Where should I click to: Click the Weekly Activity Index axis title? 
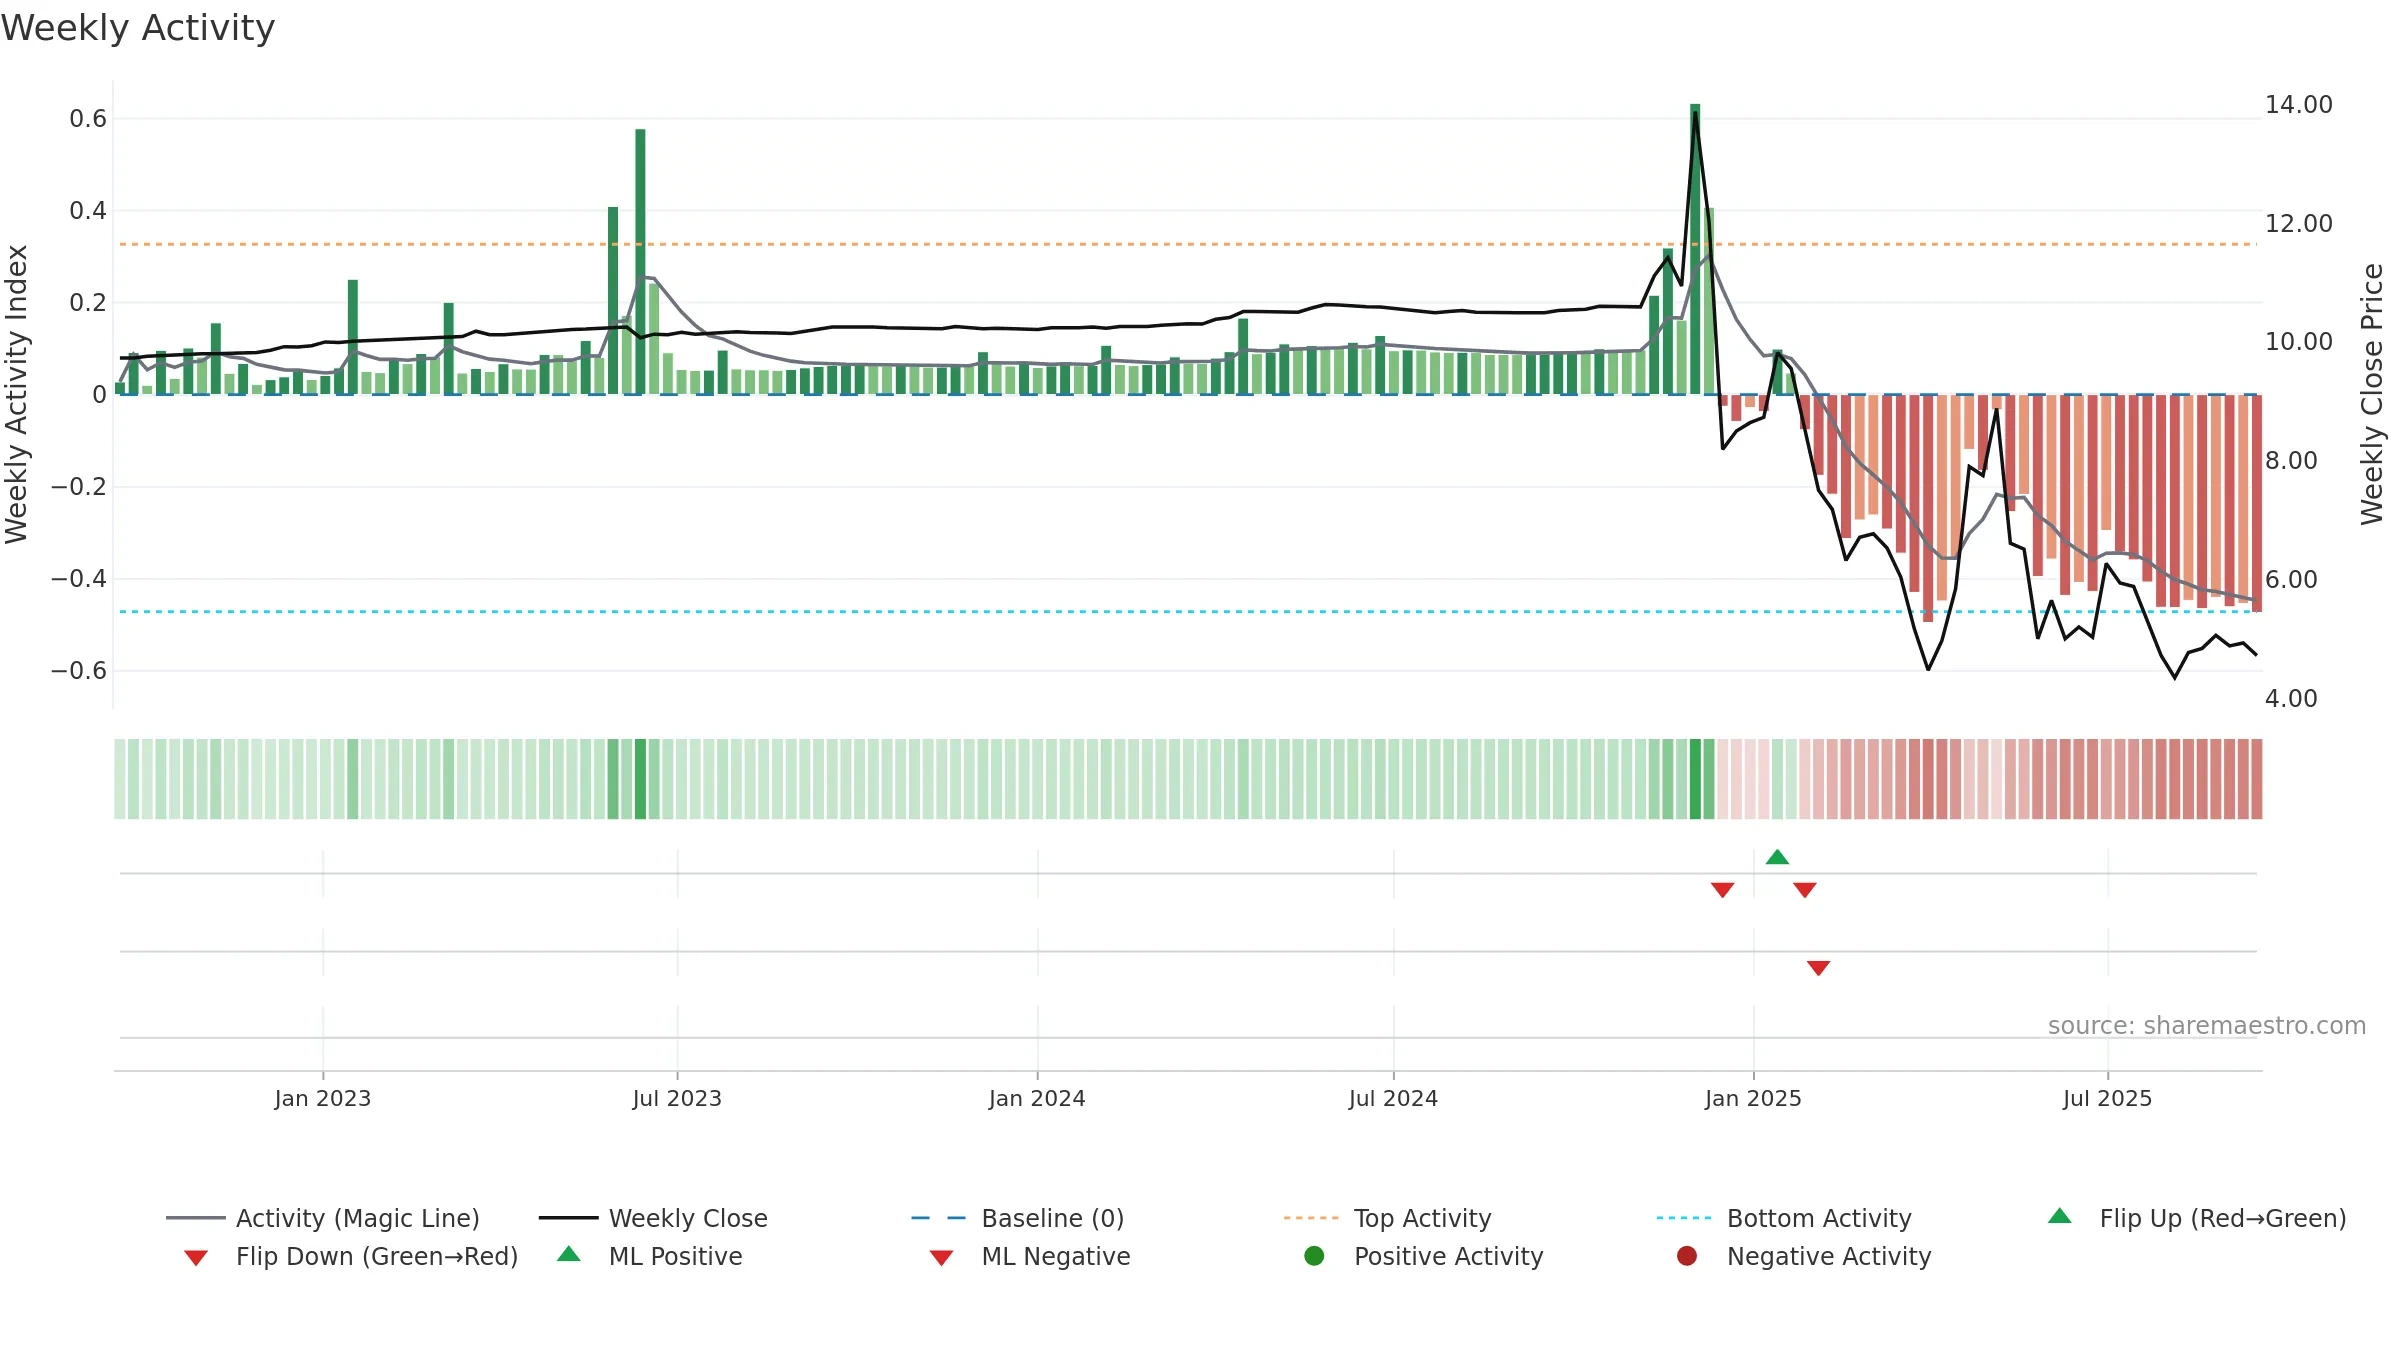pyautogui.click(x=17, y=394)
